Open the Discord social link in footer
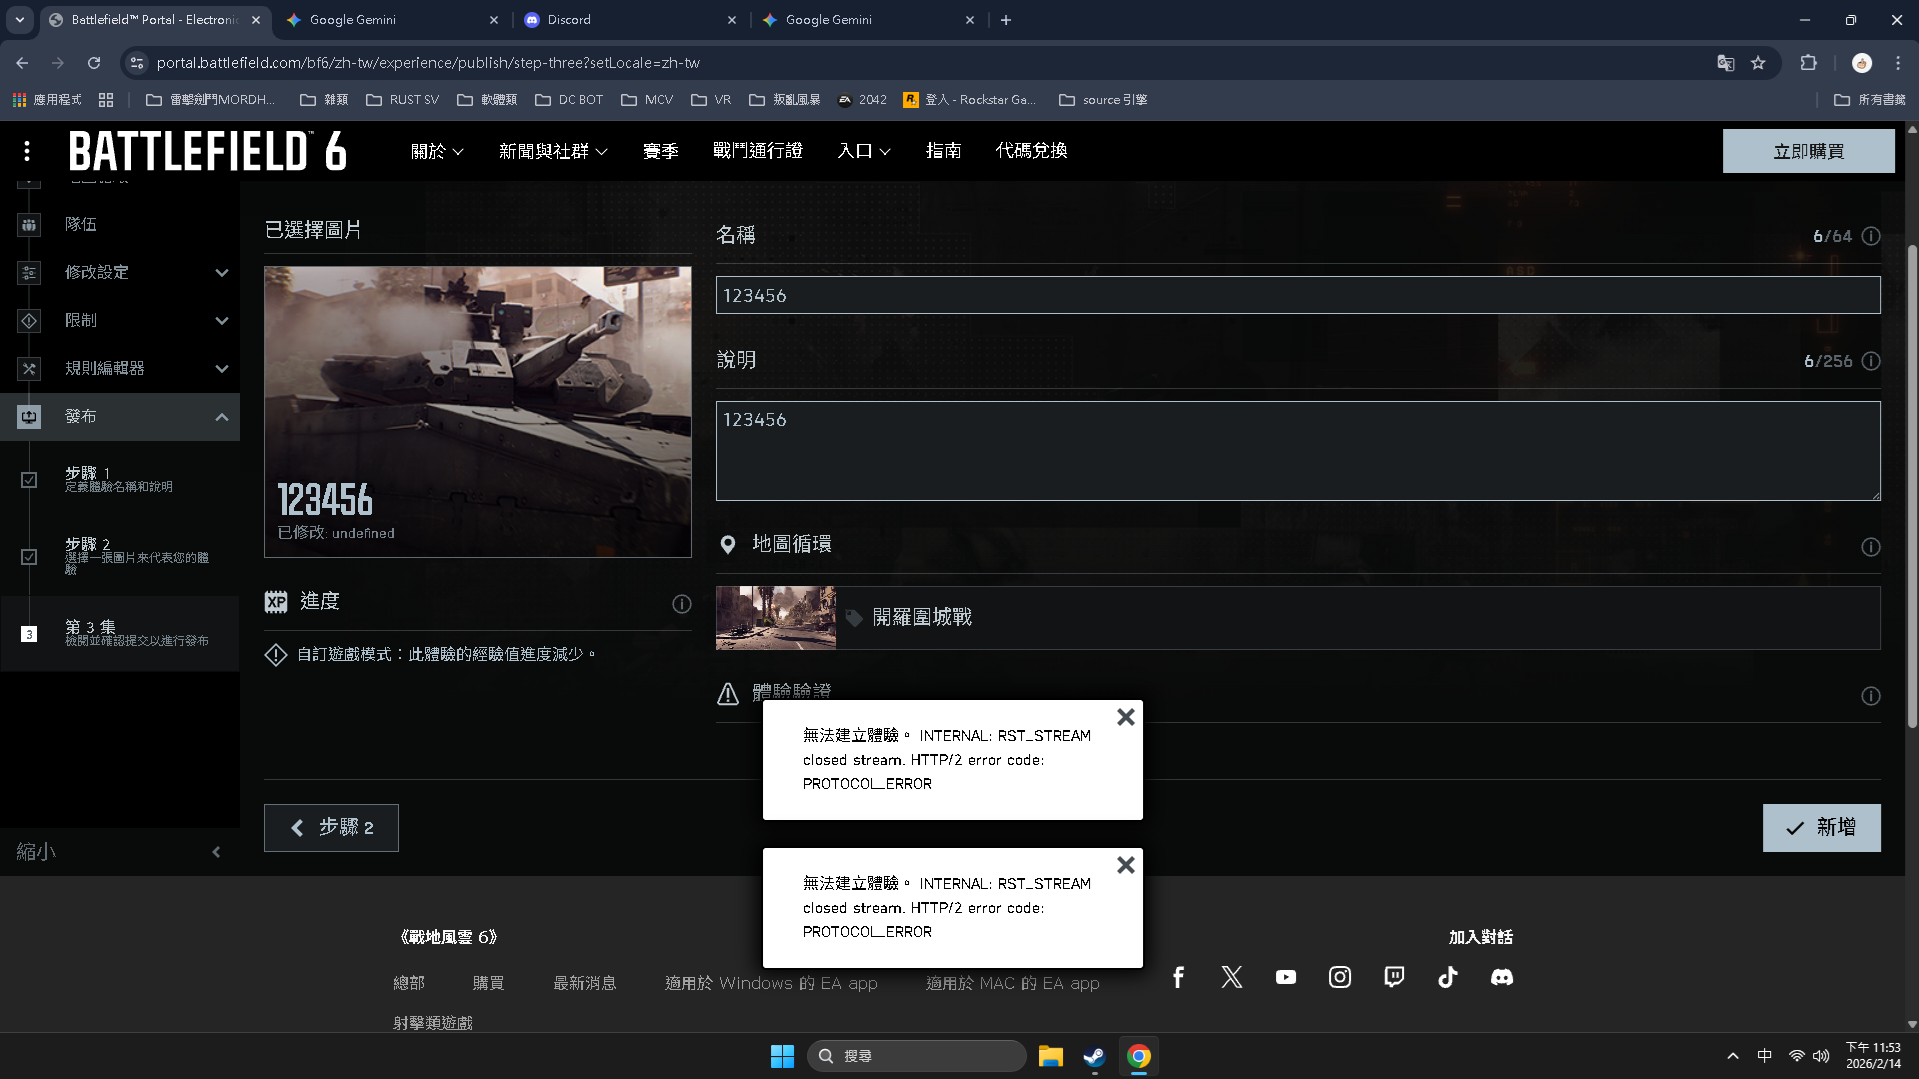1919x1079 pixels. coord(1502,977)
